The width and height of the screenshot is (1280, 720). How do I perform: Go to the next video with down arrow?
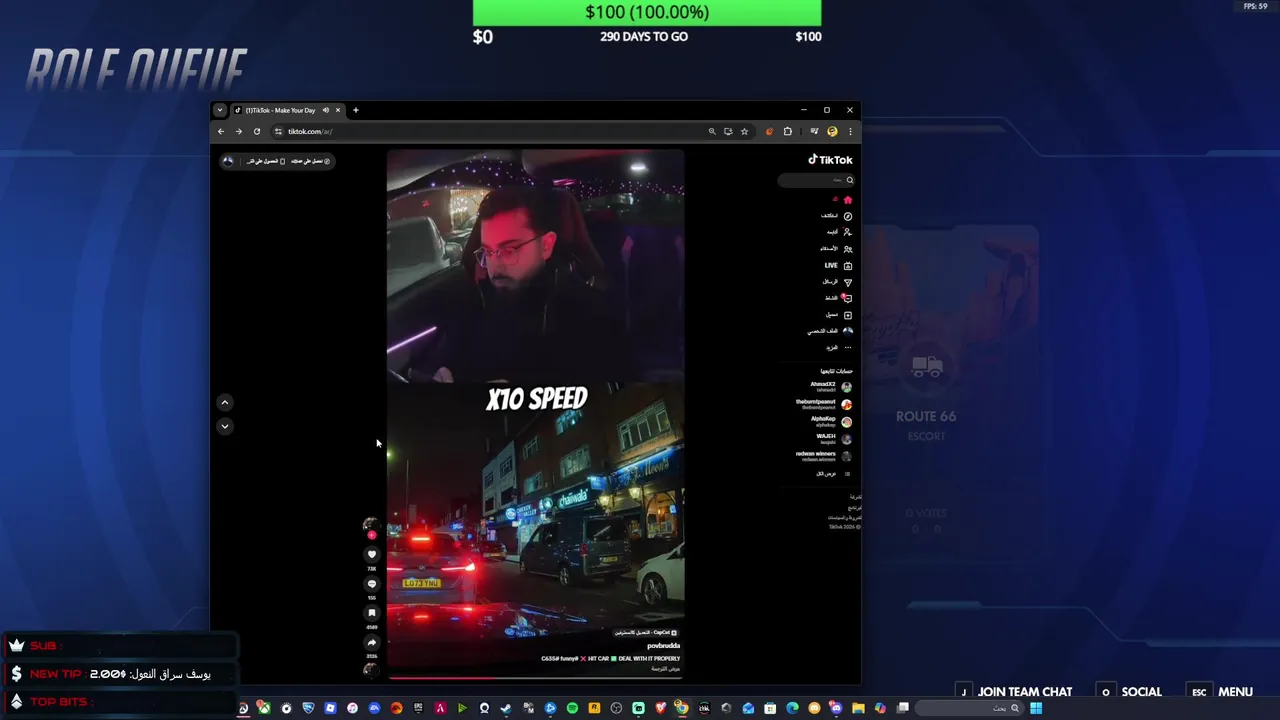tap(225, 426)
